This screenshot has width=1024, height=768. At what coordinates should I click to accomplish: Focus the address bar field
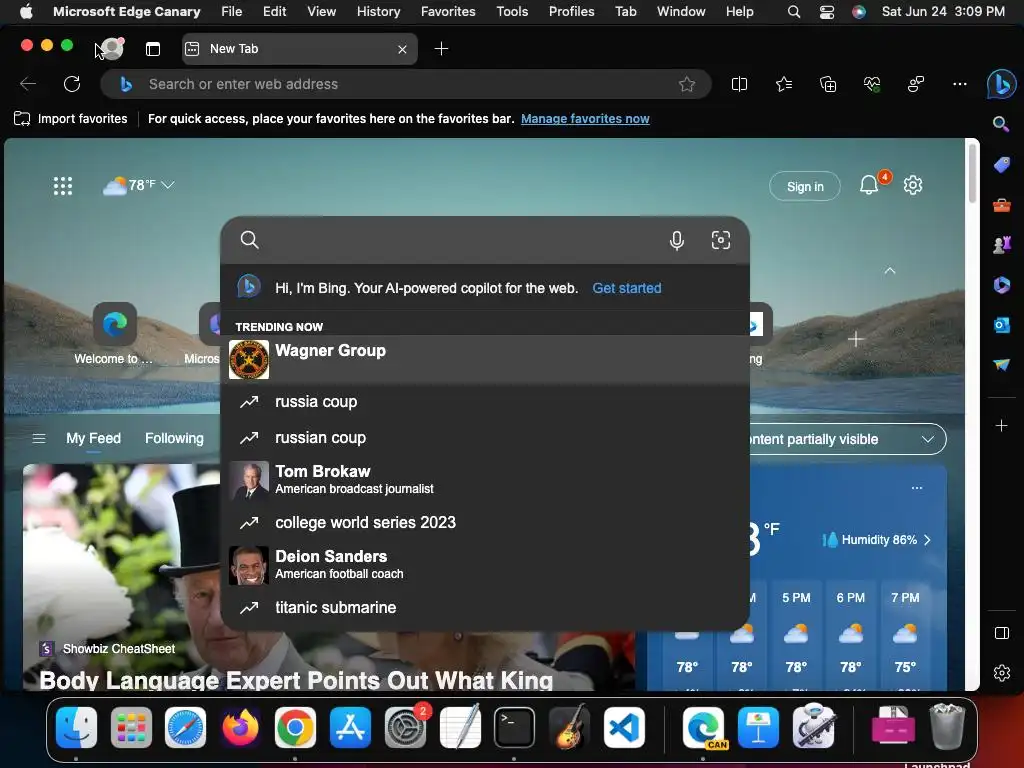[405, 84]
